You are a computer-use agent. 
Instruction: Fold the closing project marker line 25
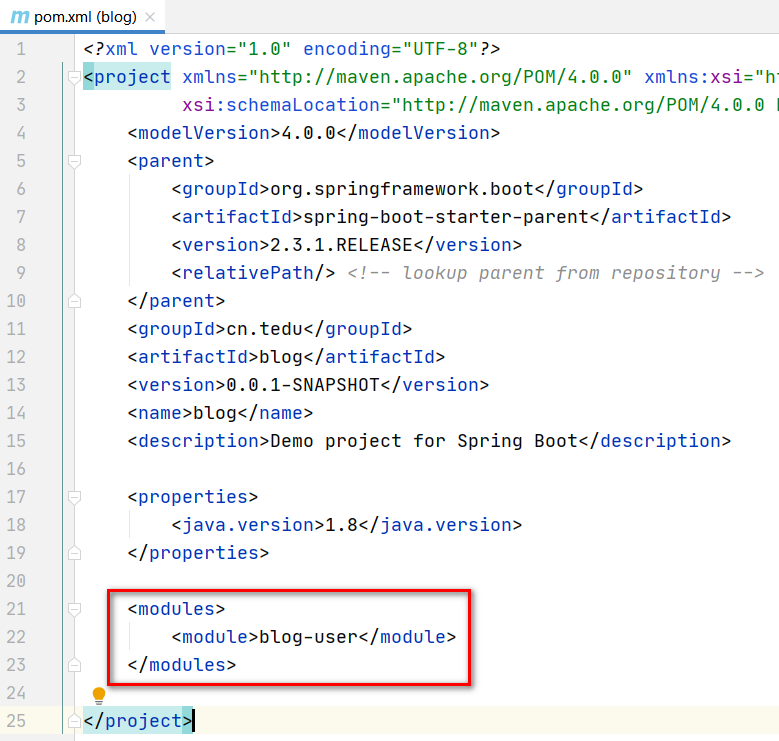pos(75,721)
